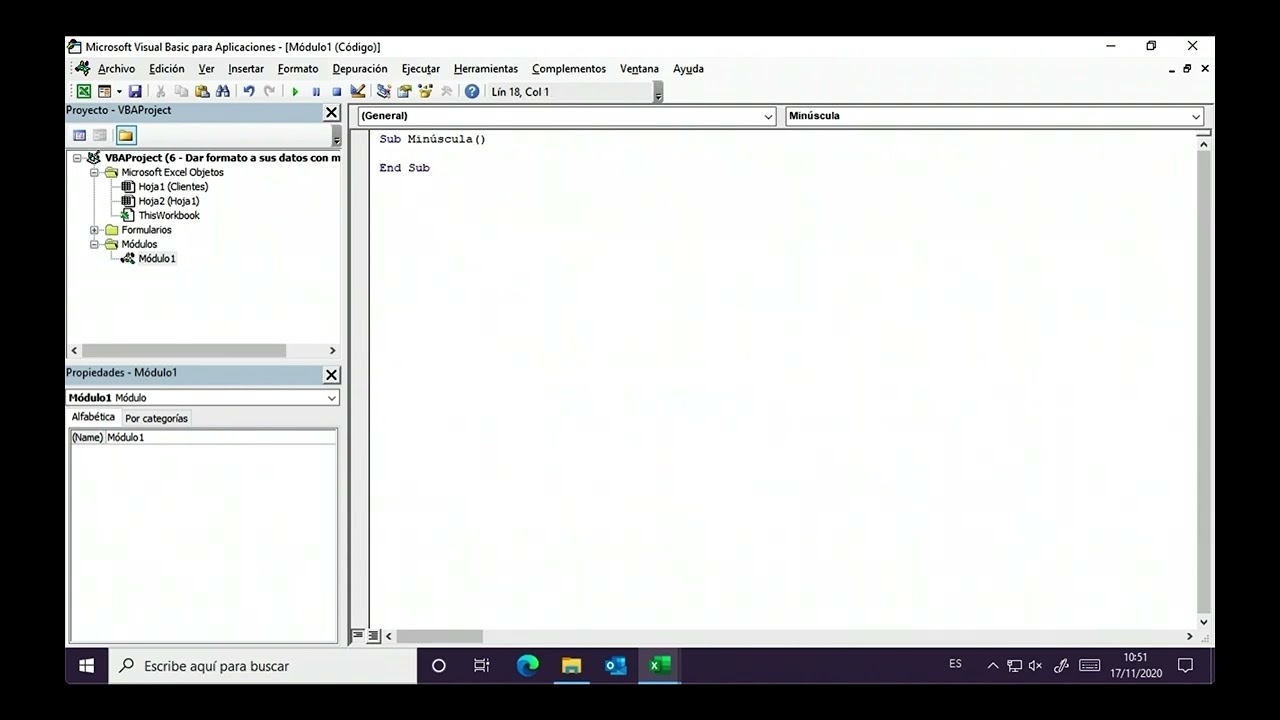1280x720 pixels.
Task: Click the Redo arrow icon
Action: point(269,91)
